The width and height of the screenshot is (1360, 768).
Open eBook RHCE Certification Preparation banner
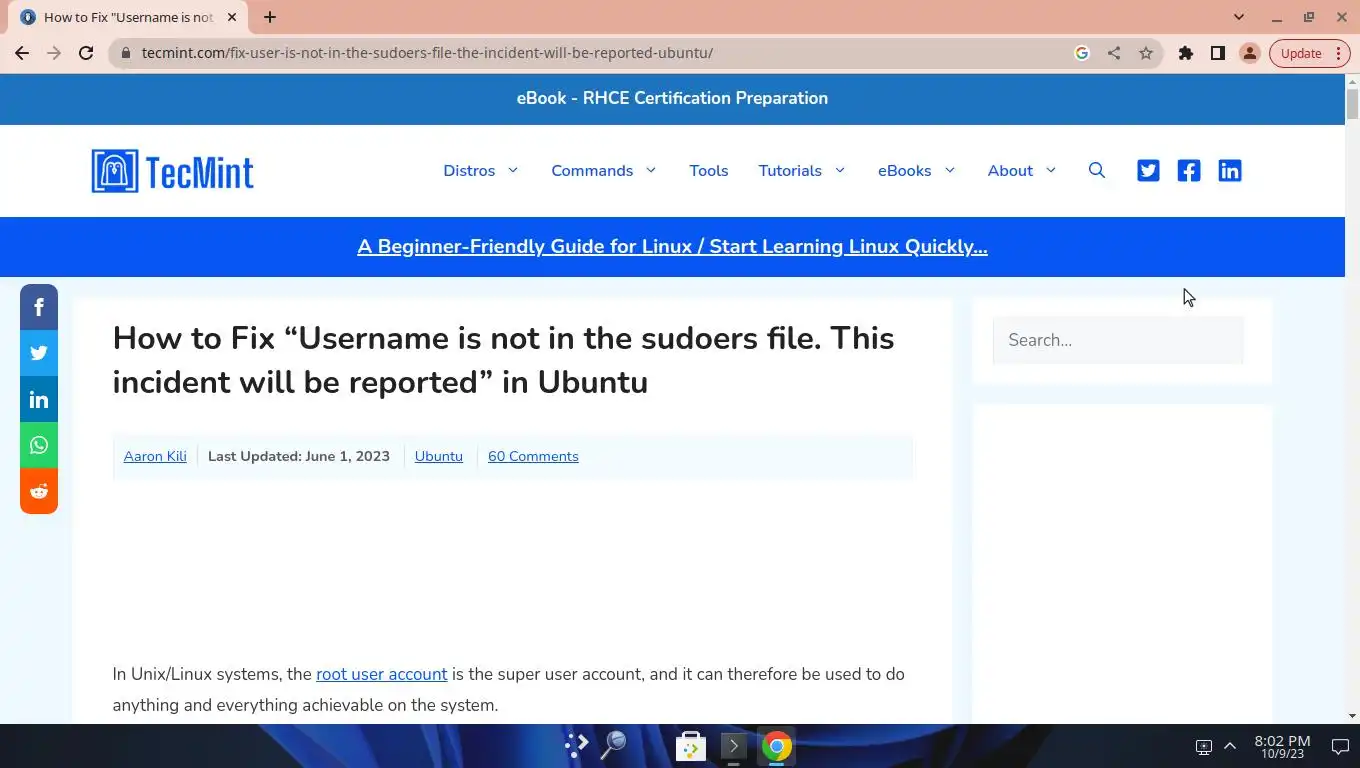(672, 98)
